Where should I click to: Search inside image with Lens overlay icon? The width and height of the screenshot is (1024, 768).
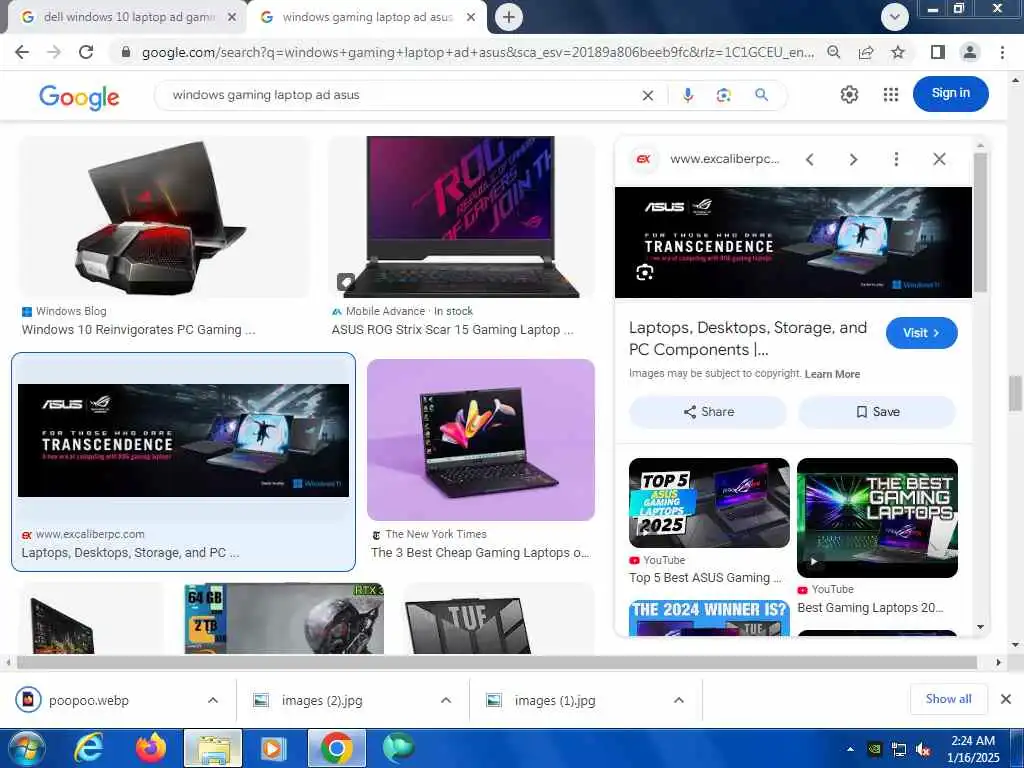point(645,273)
